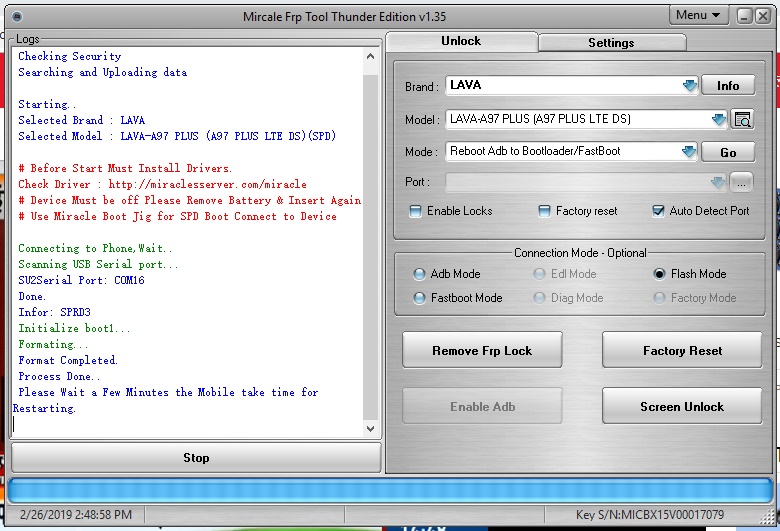Select the Edl Mode radio button

coord(539,274)
